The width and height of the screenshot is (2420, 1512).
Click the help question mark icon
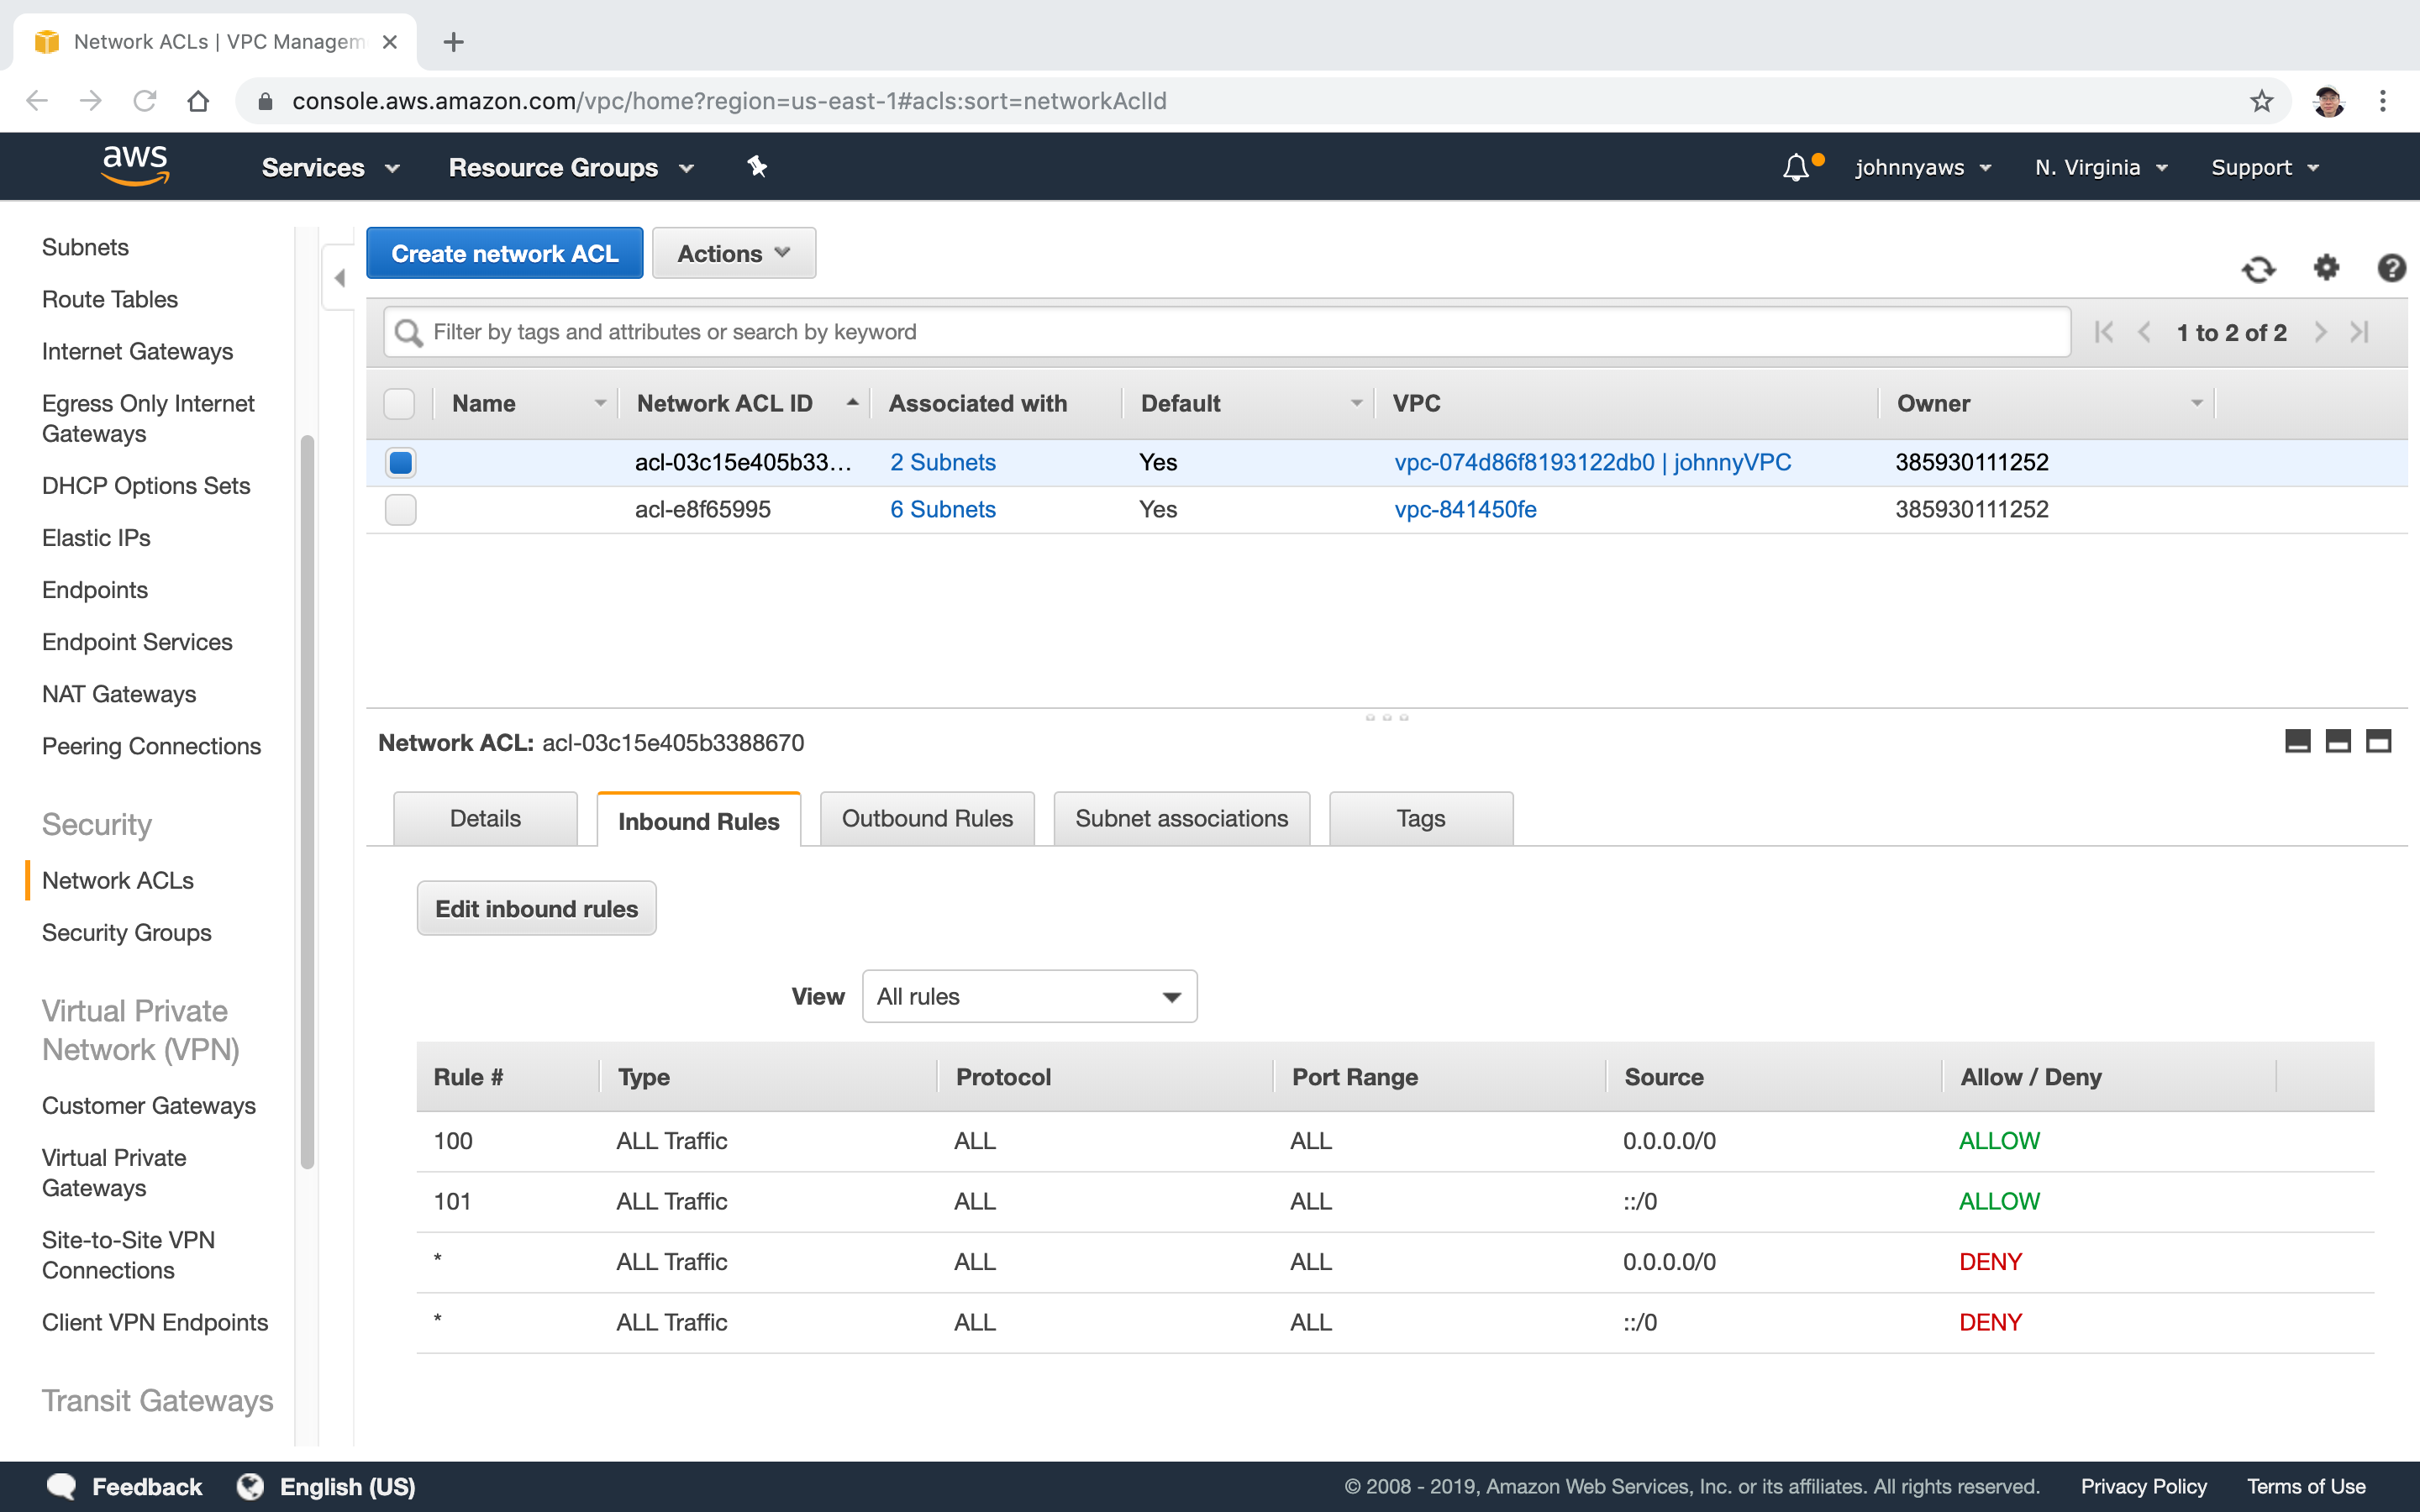[x=2391, y=268]
